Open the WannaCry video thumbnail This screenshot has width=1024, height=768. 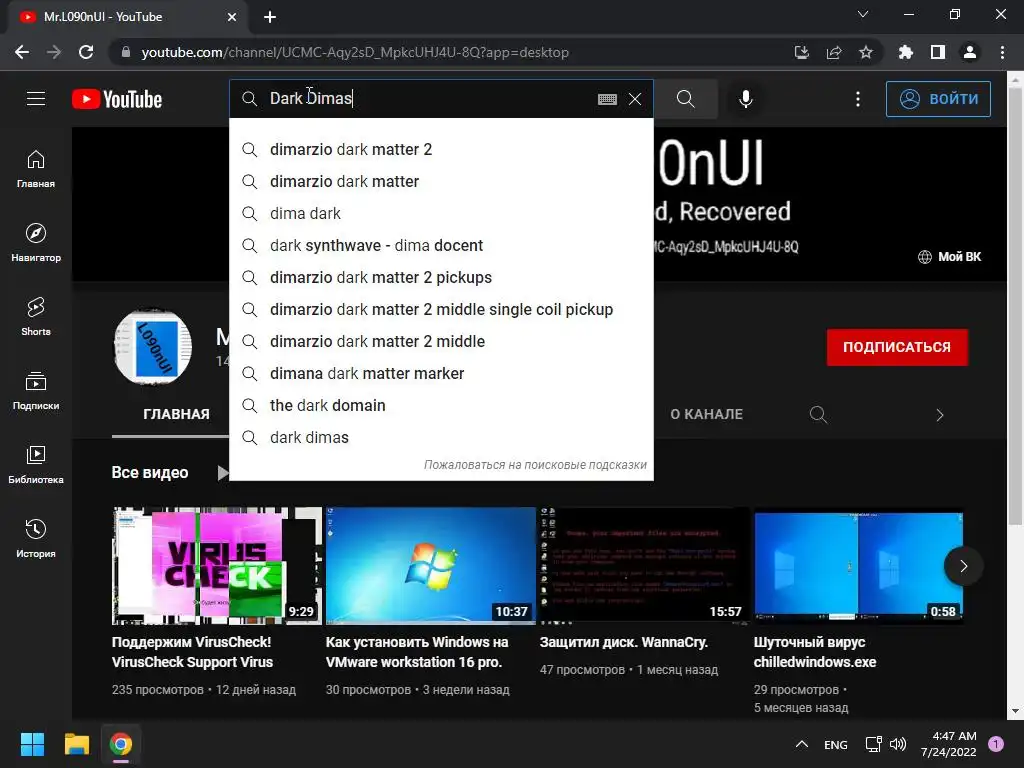click(644, 566)
